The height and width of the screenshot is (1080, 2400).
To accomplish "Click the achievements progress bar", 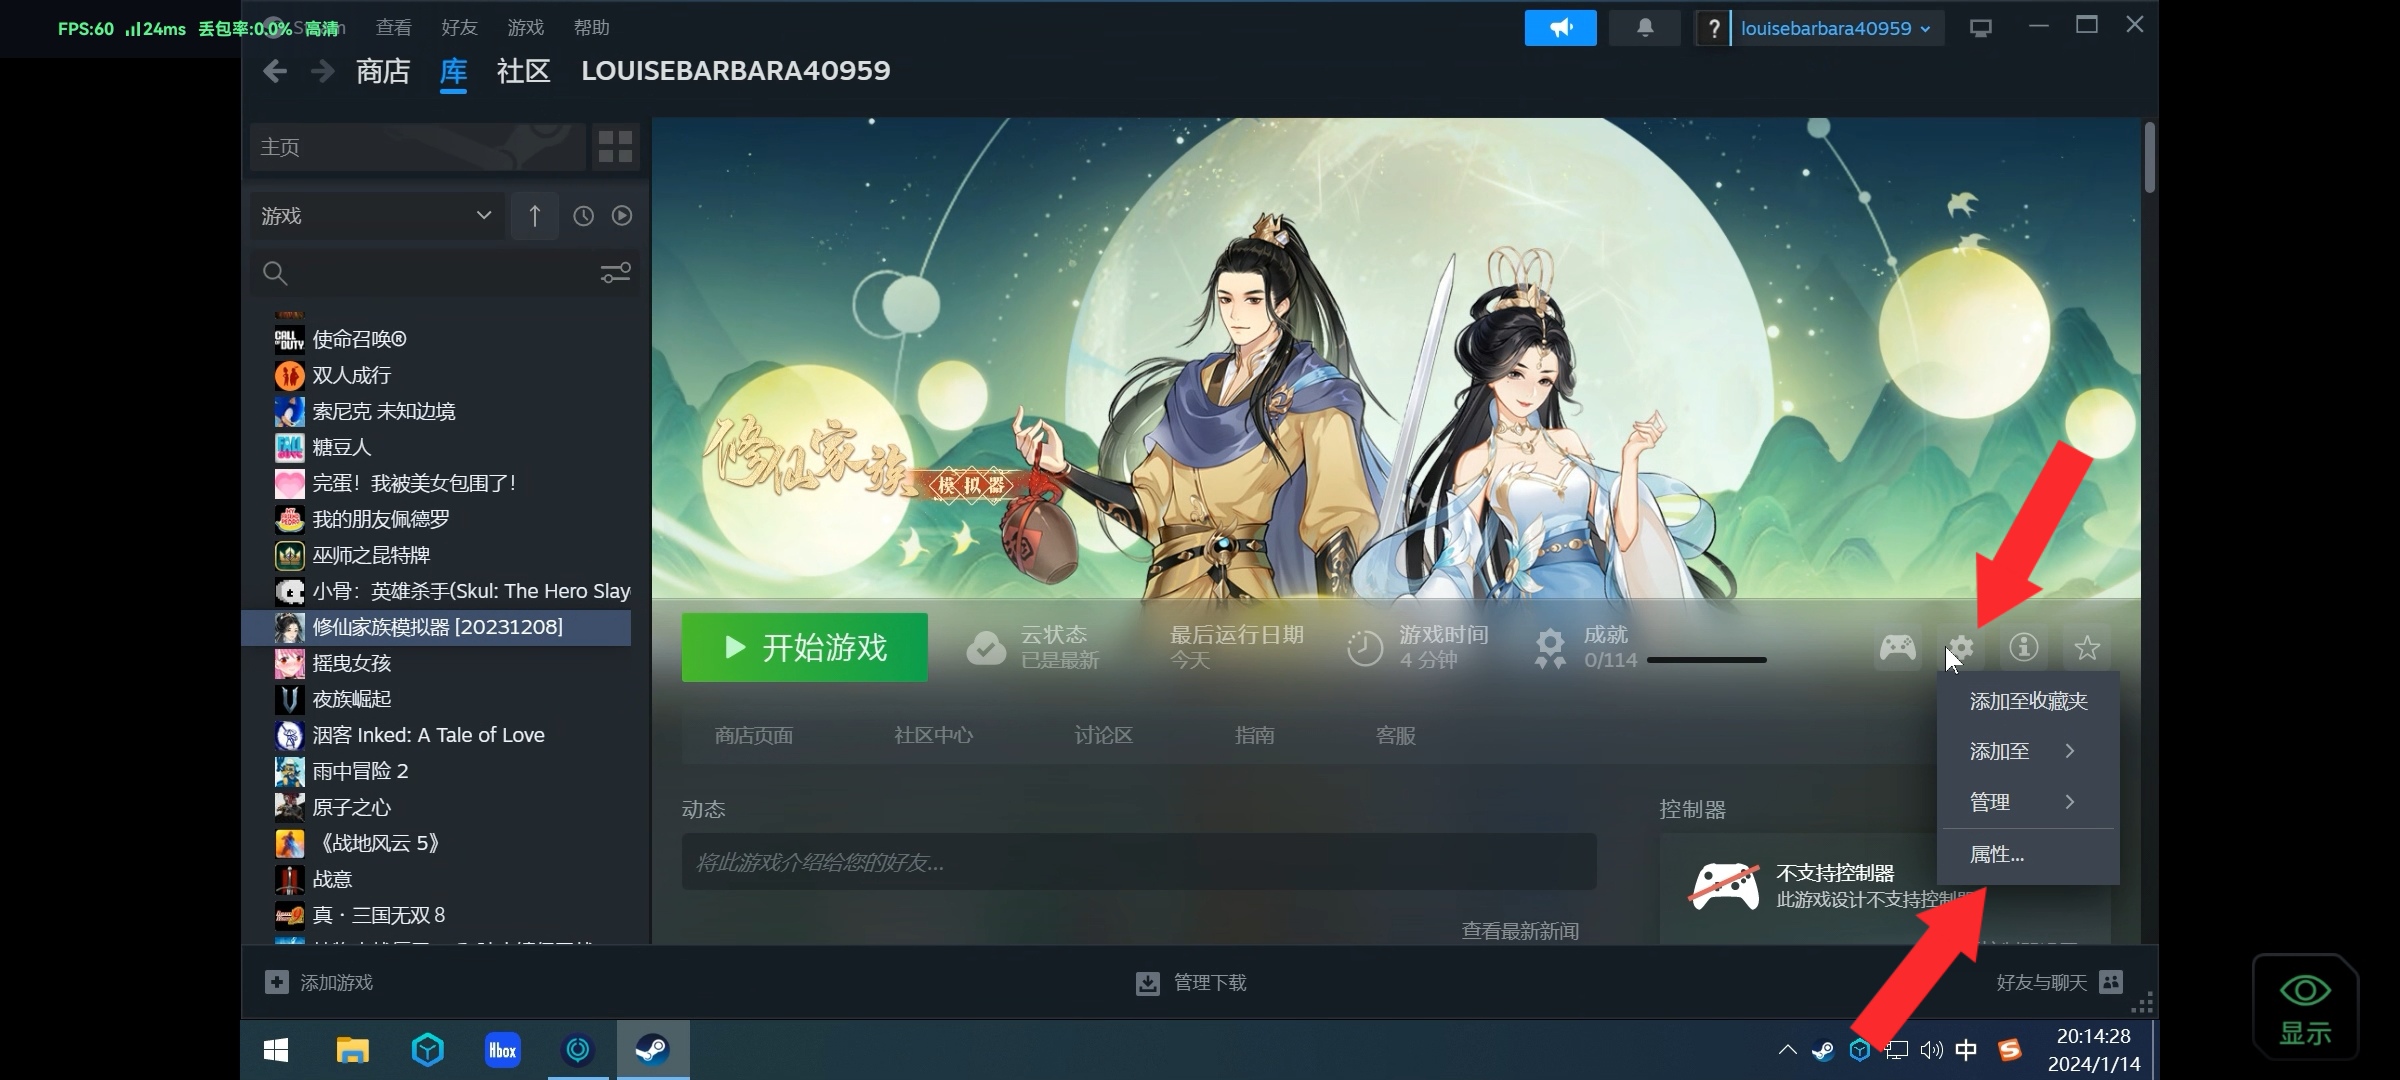I will coord(1707,660).
